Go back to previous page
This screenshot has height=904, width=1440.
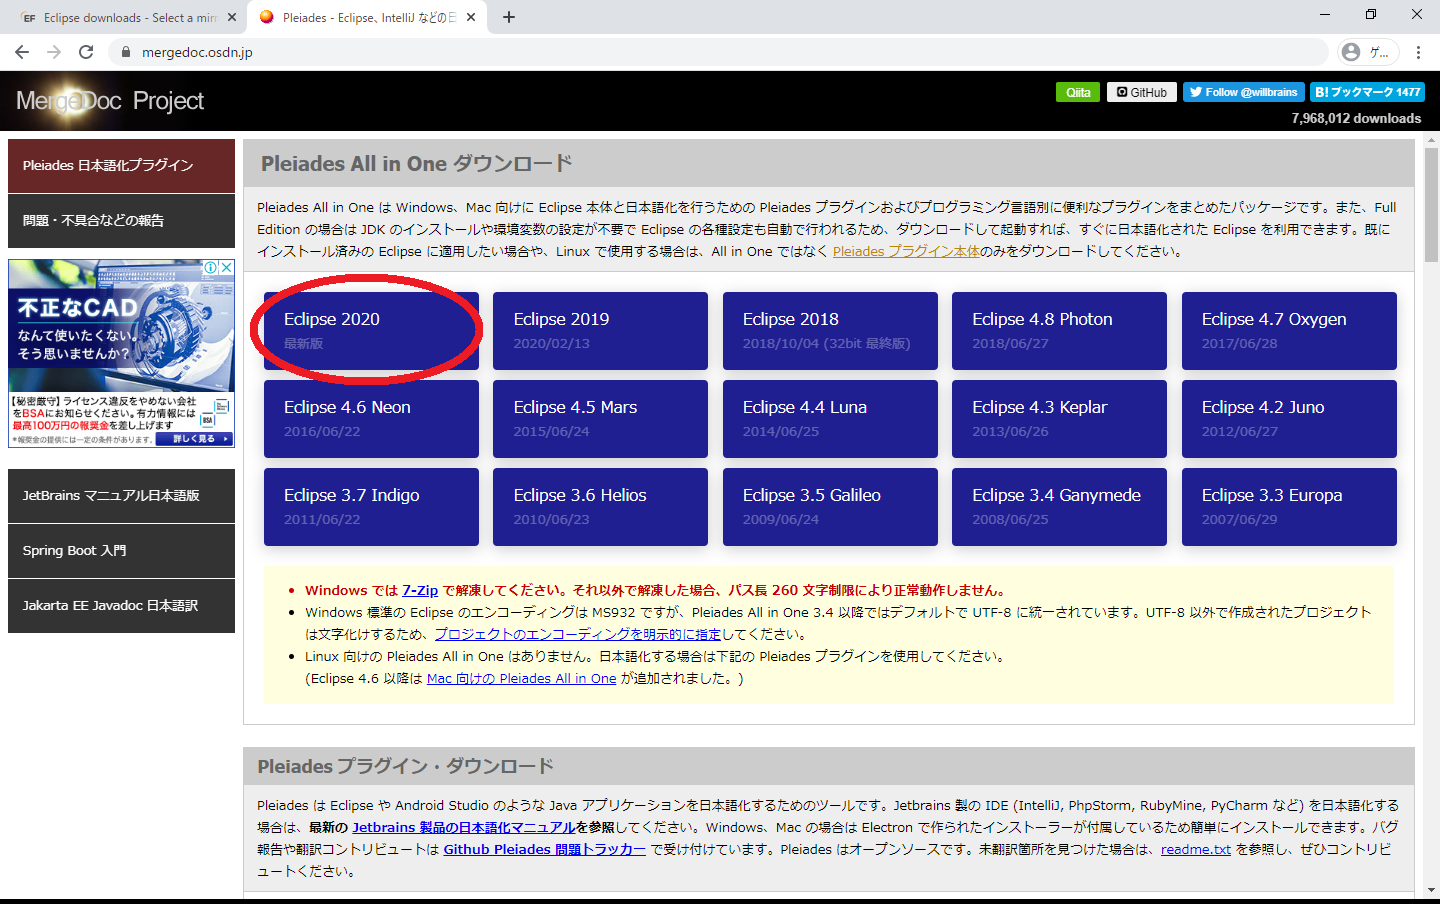coord(22,52)
